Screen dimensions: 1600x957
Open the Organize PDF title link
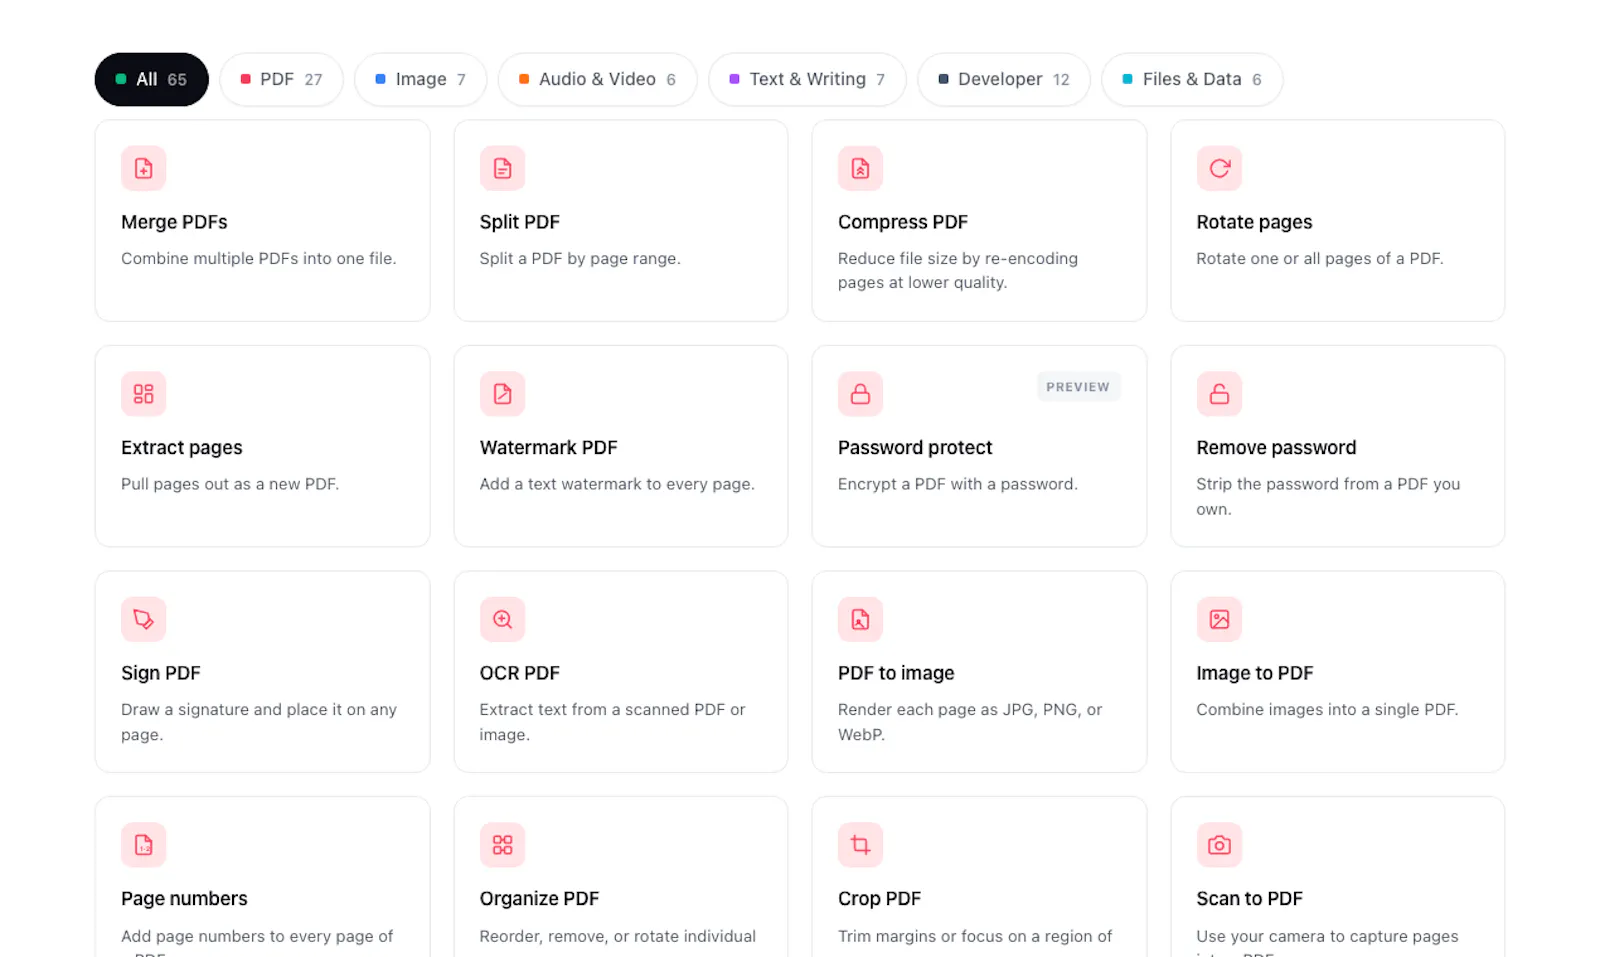pyautogui.click(x=539, y=899)
